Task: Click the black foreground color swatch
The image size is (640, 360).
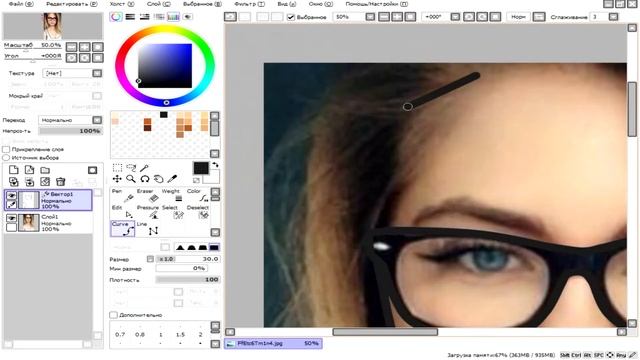Action: pos(200,168)
